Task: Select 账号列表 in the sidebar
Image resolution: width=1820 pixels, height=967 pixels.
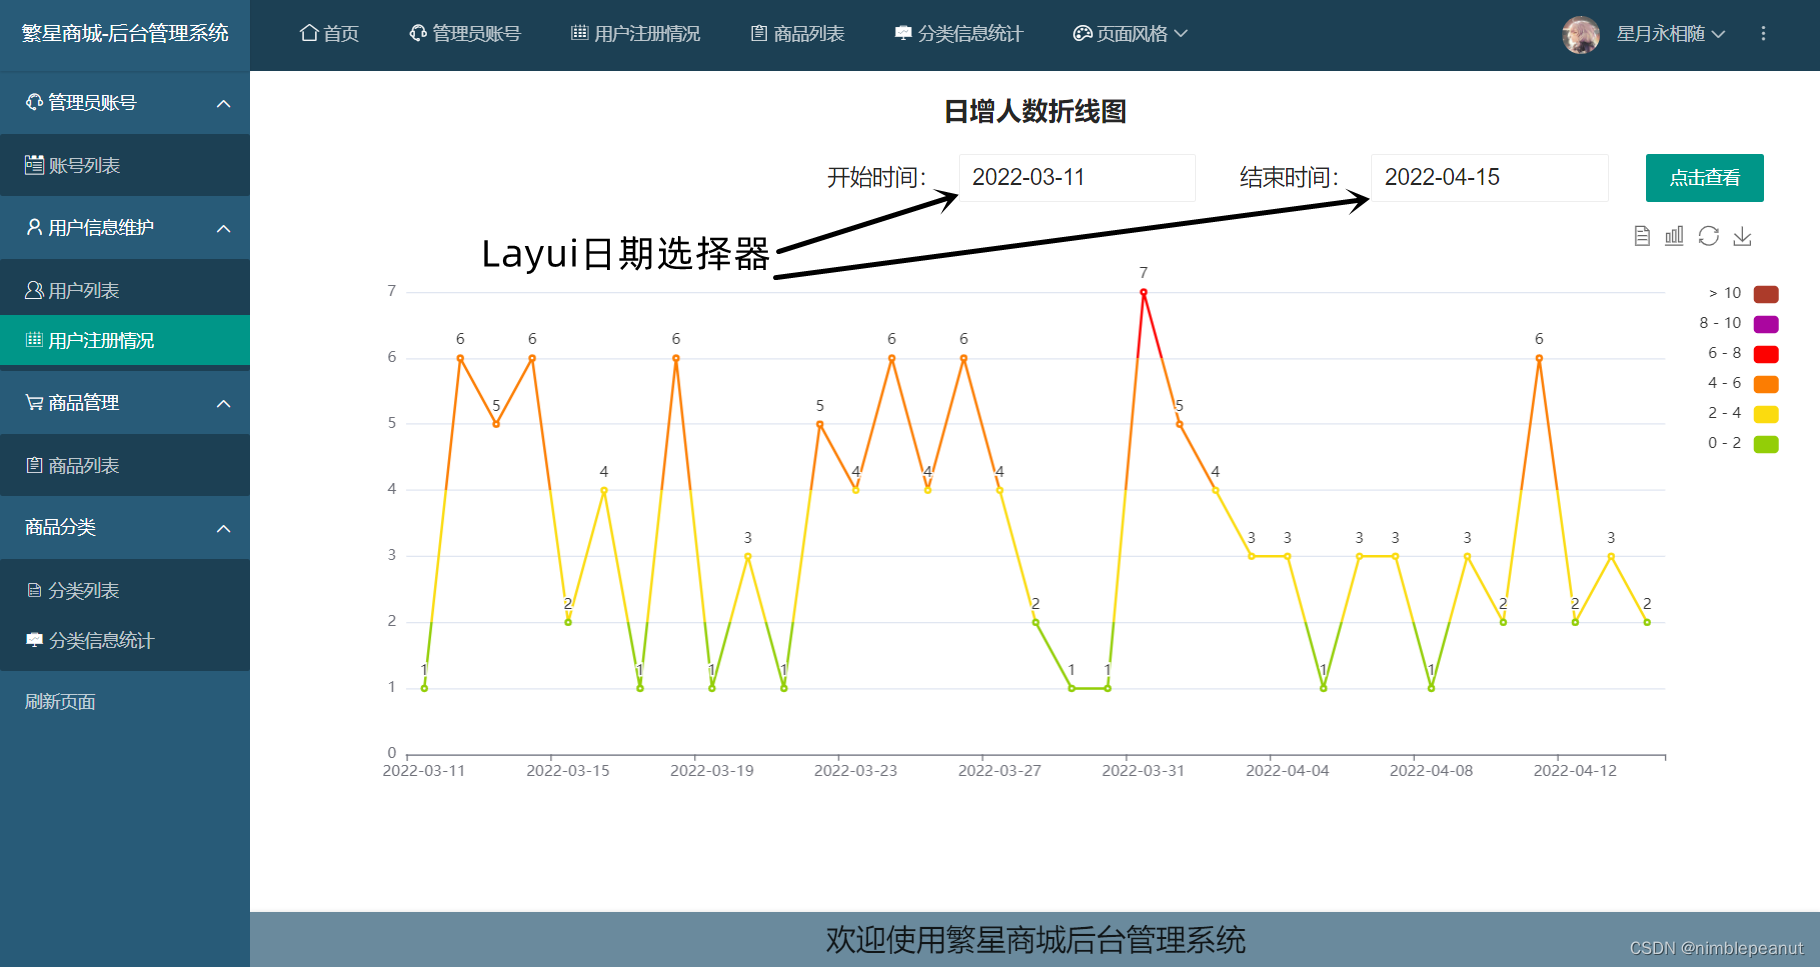Action: tap(125, 165)
